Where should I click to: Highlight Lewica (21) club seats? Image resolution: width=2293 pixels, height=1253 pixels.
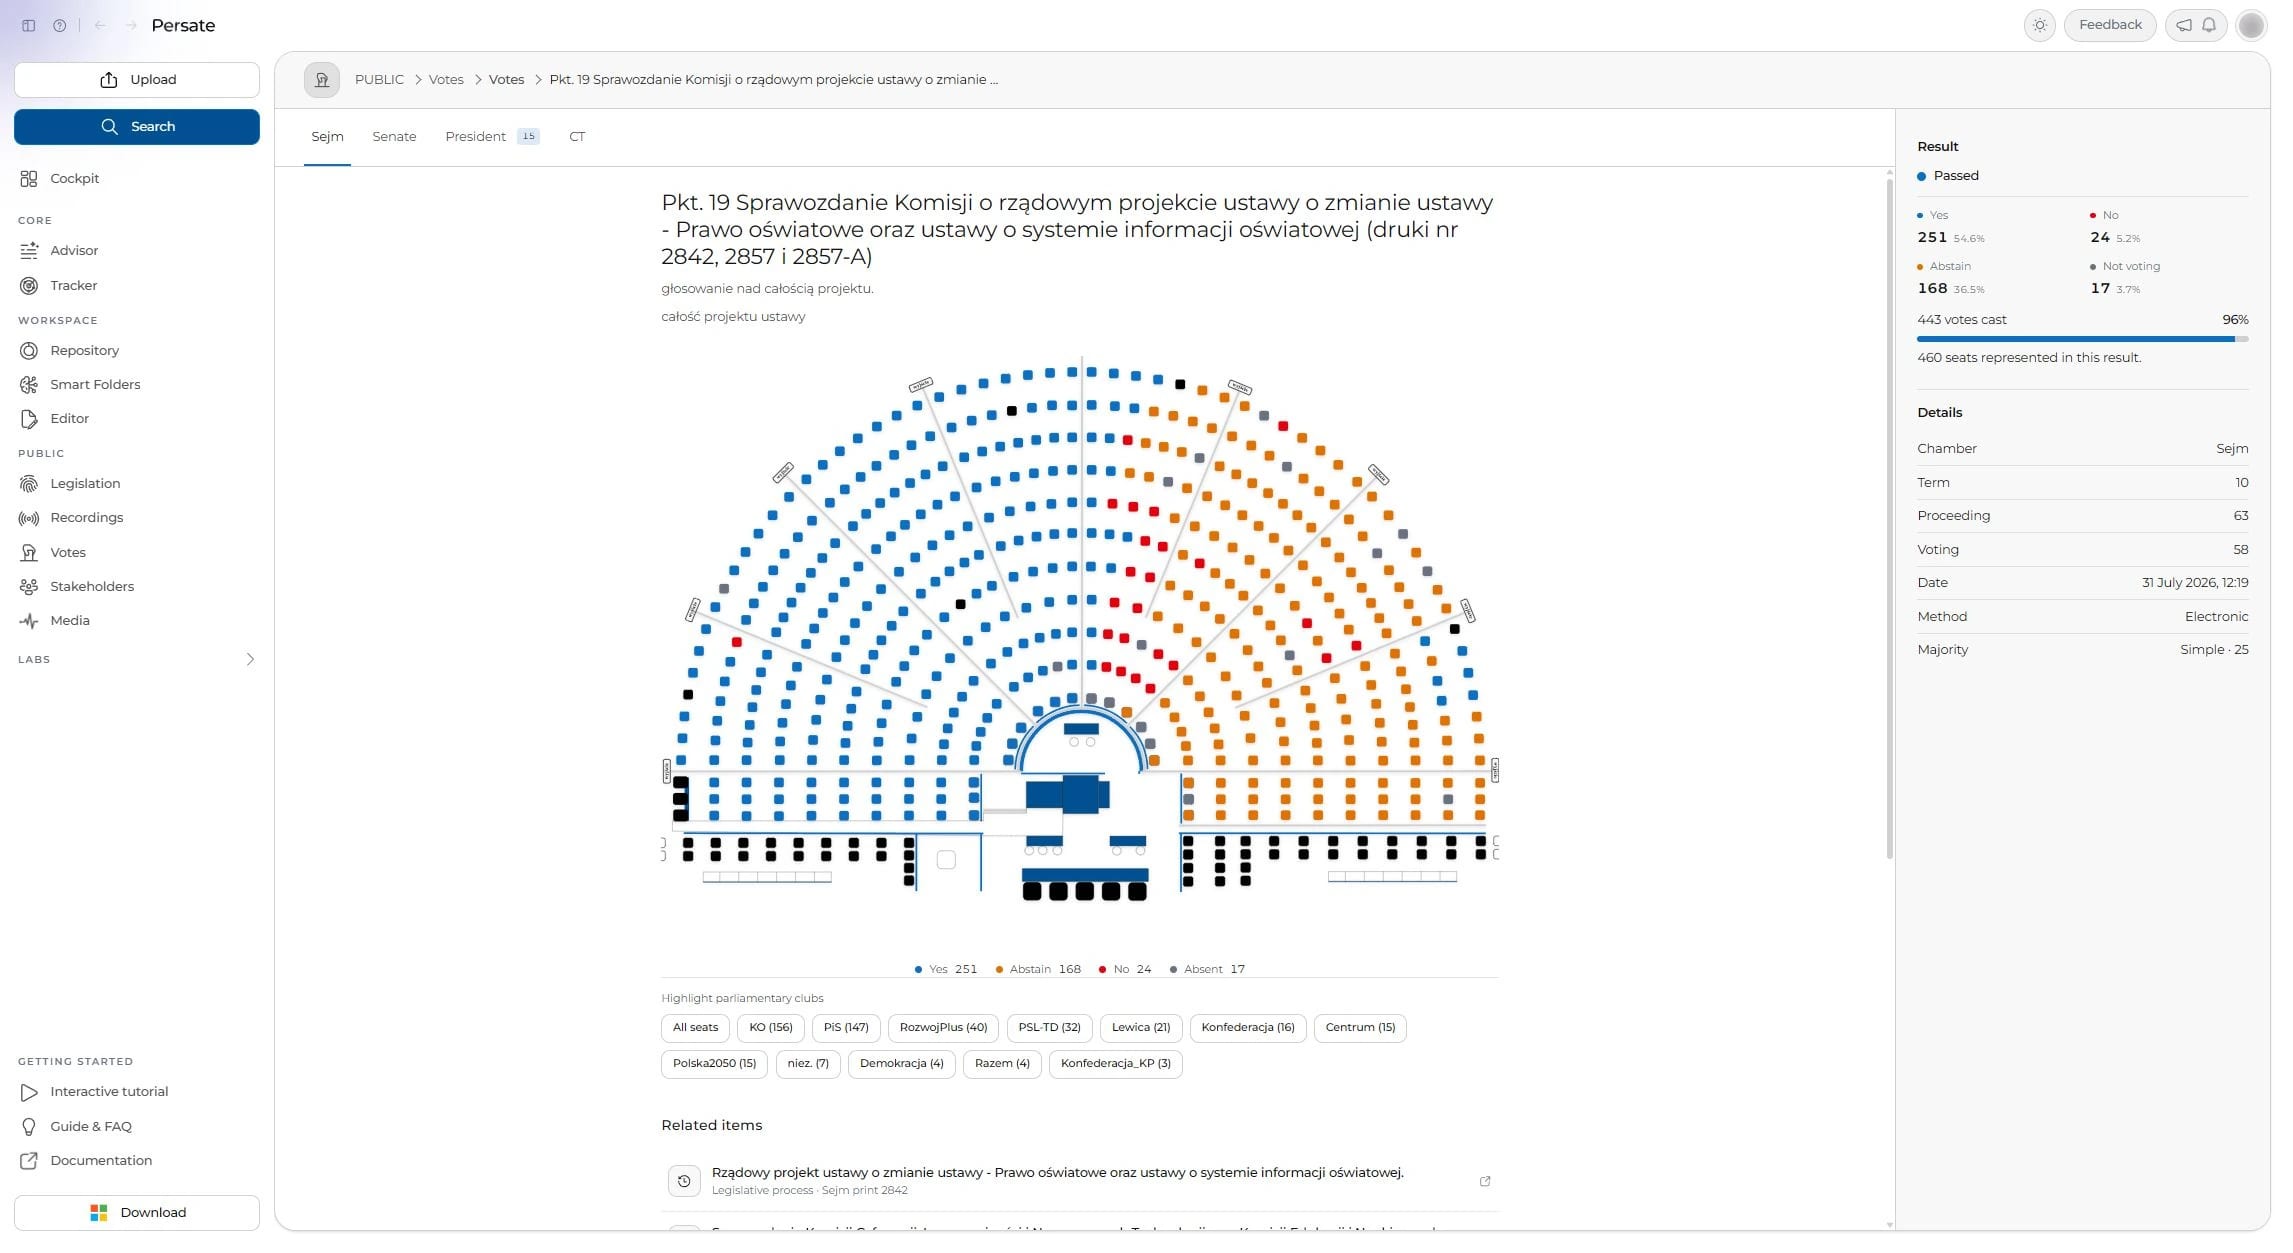(1141, 1028)
